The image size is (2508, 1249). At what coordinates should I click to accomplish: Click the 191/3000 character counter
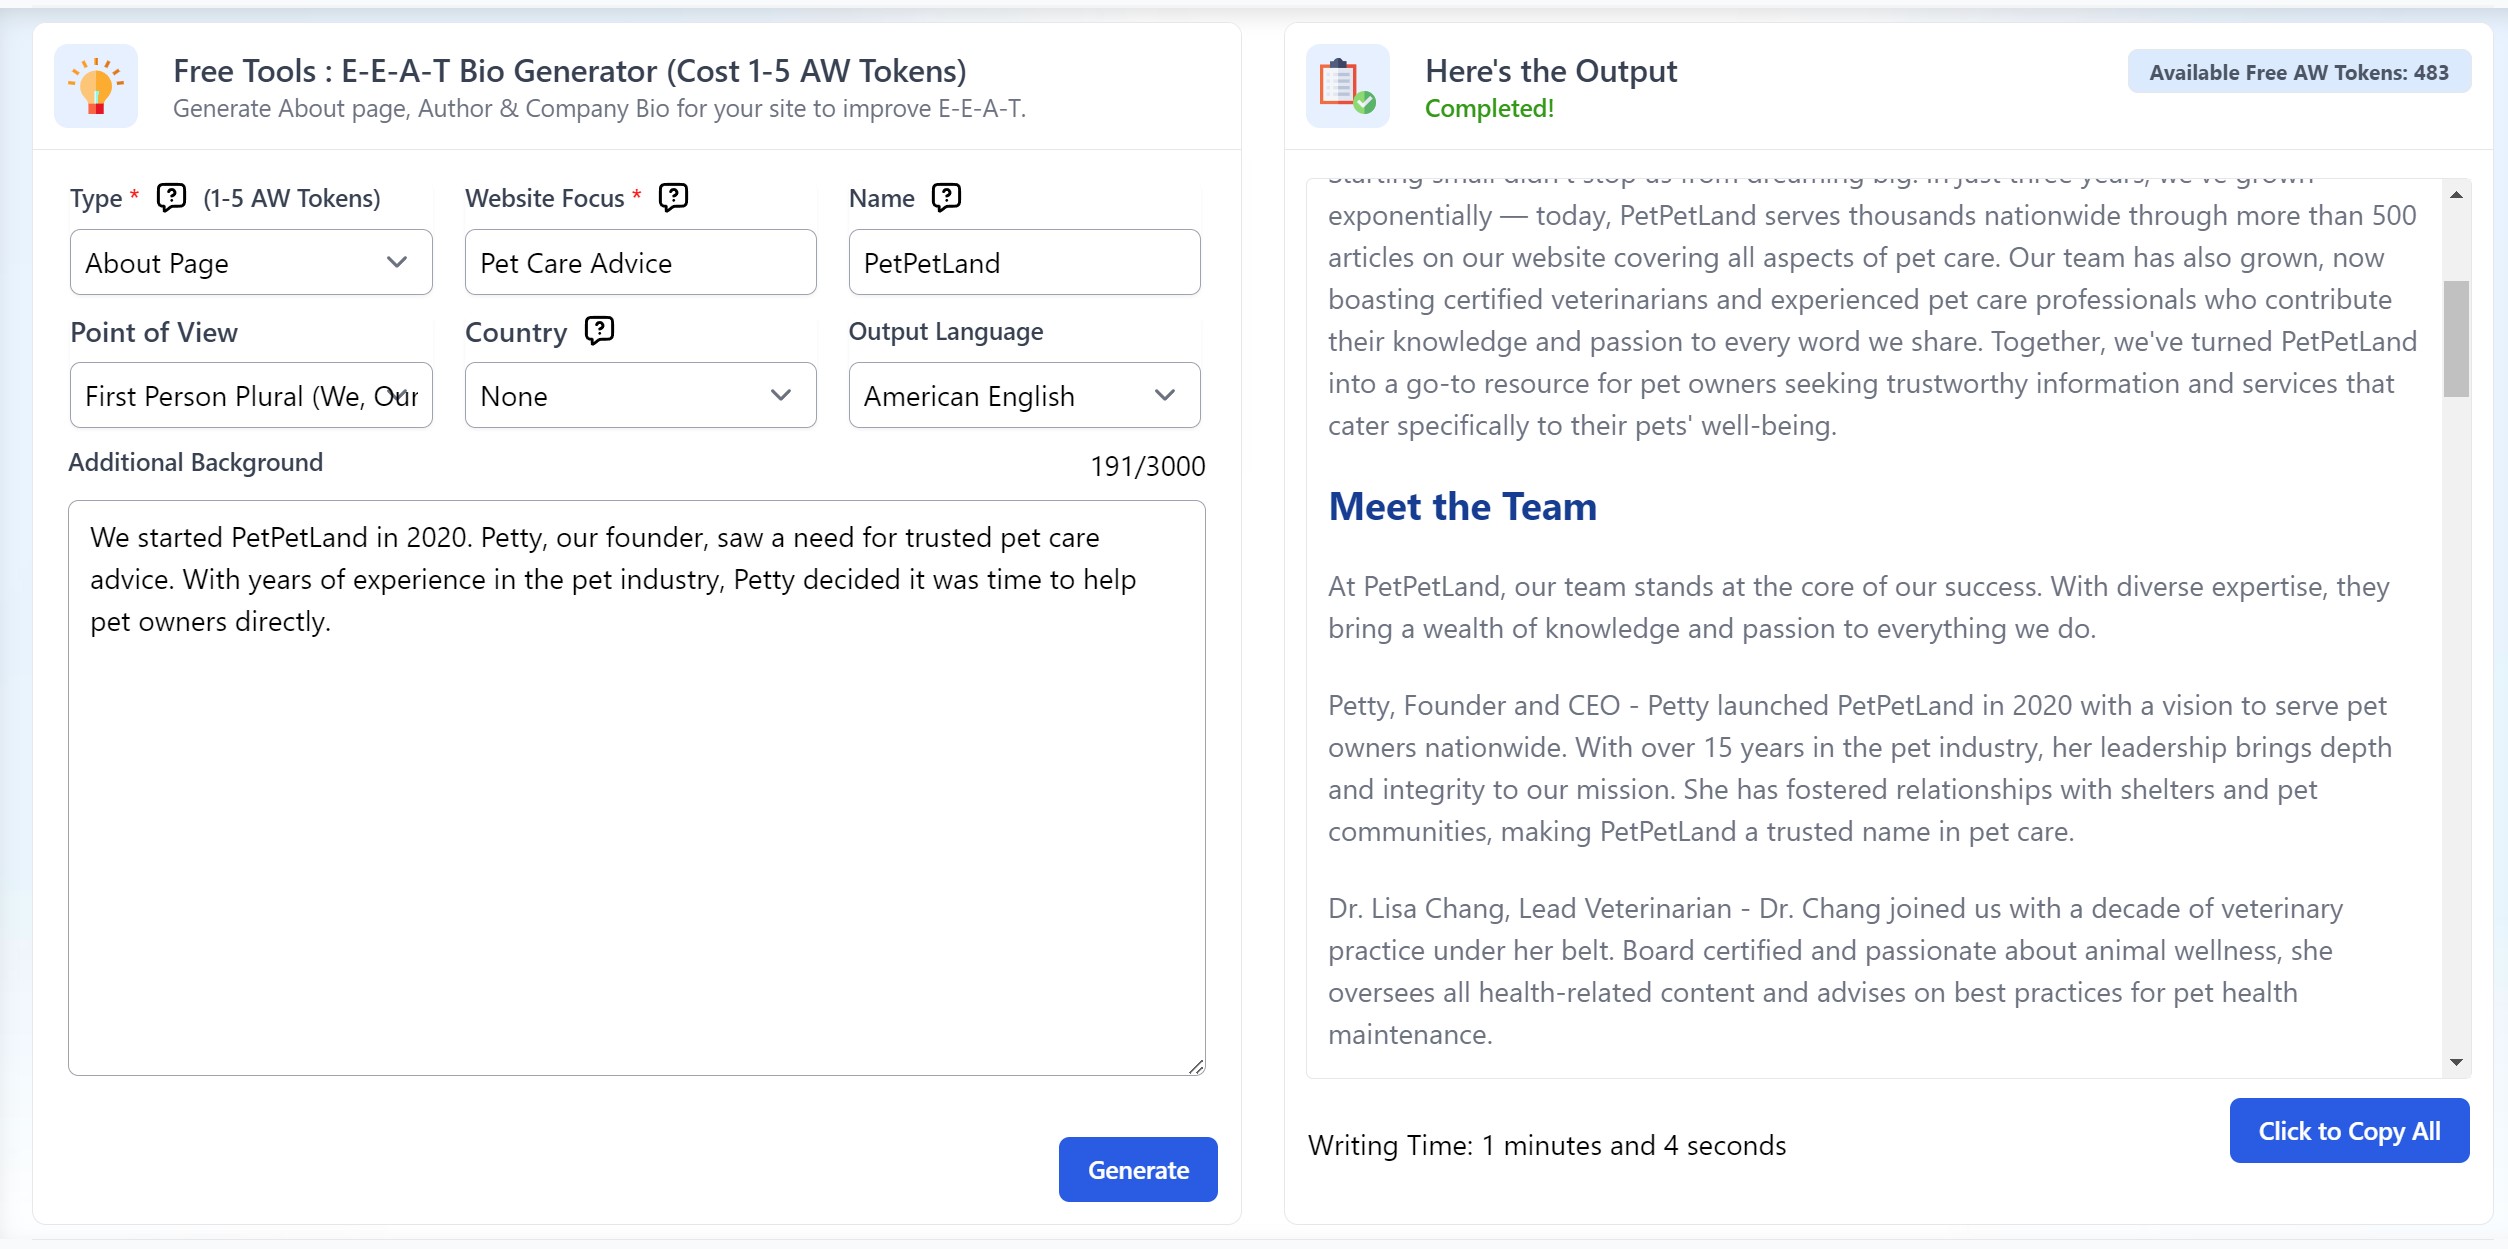point(1147,466)
